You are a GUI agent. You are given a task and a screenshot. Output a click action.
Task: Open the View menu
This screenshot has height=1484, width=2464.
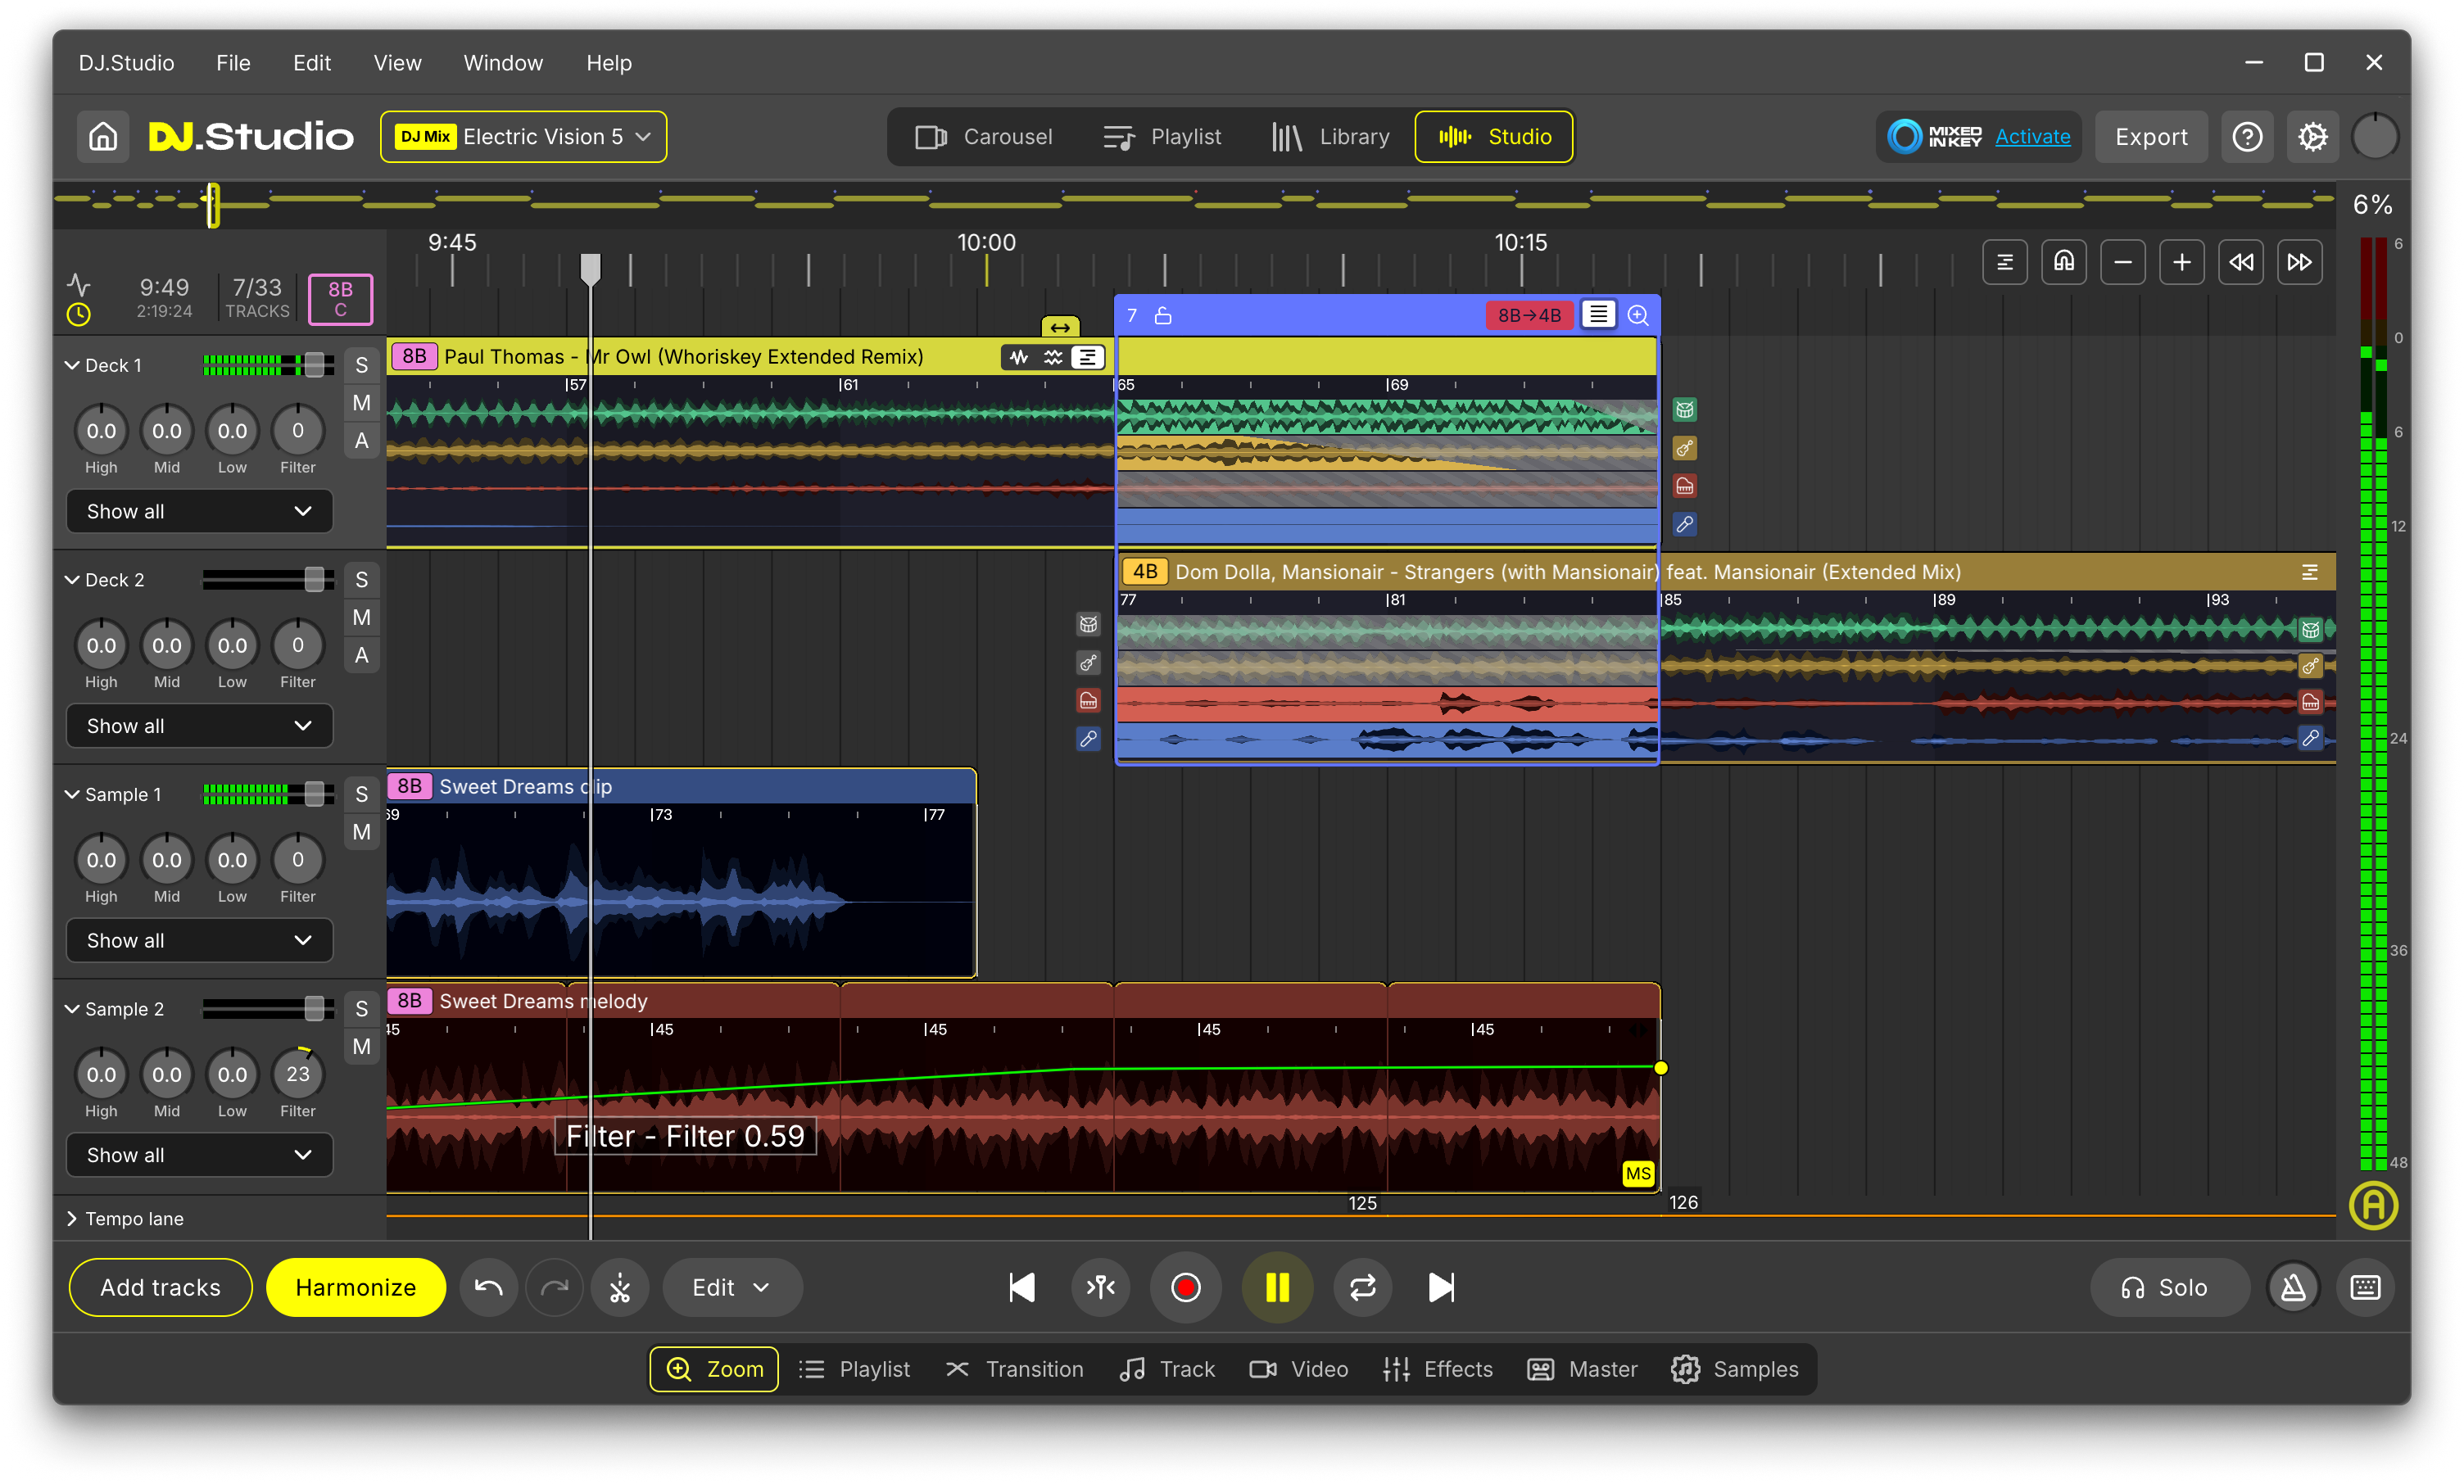(397, 62)
